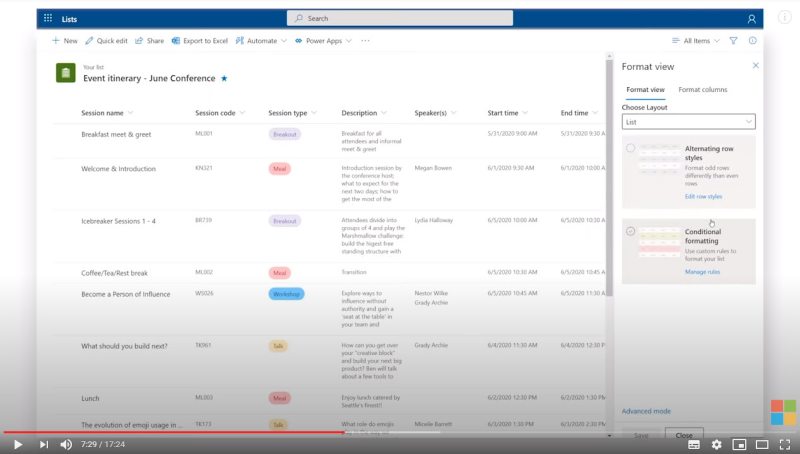Open the 'Lunch' session item
The image size is (800, 454).
click(x=90, y=398)
